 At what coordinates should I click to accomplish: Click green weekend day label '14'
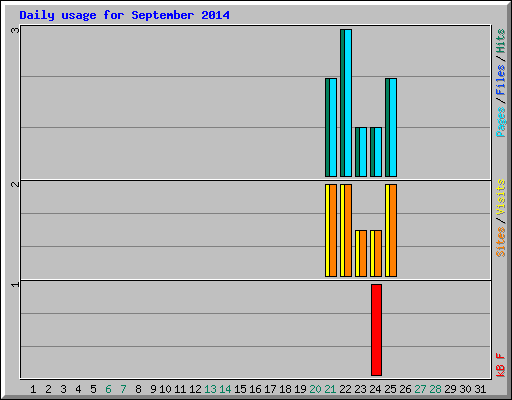[x=225, y=389]
